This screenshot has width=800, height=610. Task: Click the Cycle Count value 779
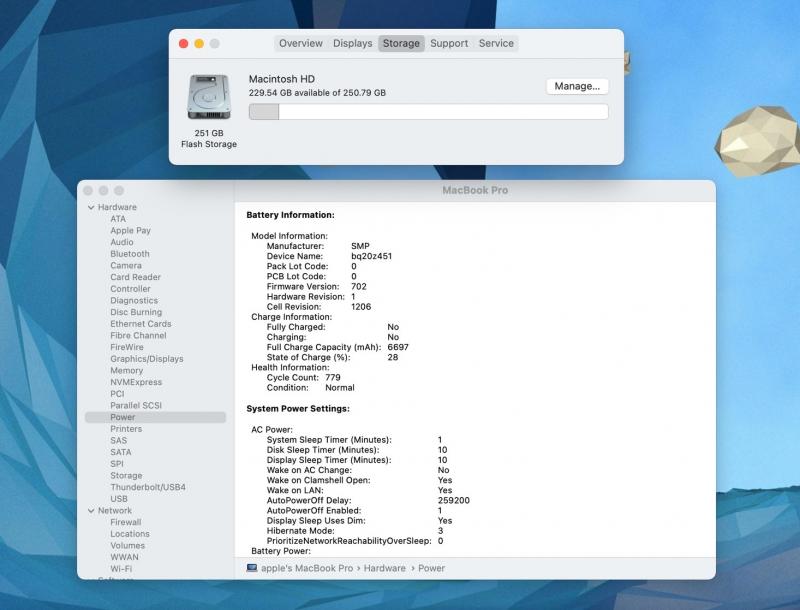point(333,377)
